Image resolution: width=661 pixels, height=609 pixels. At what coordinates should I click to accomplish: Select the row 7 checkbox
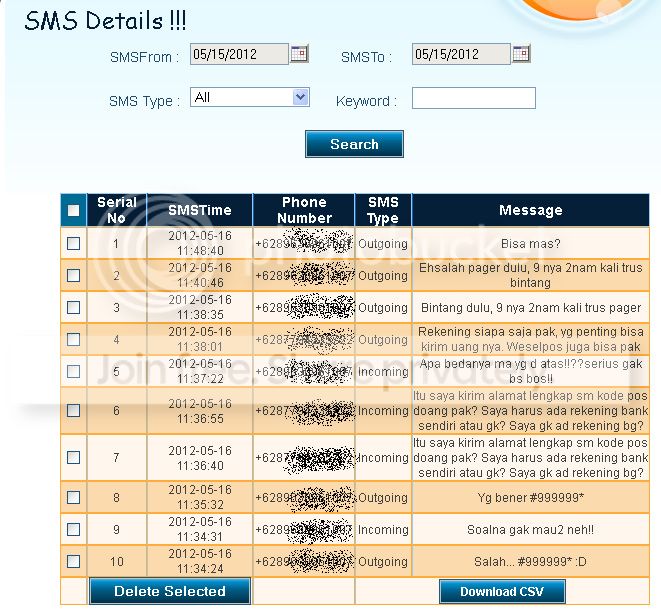(x=73, y=457)
